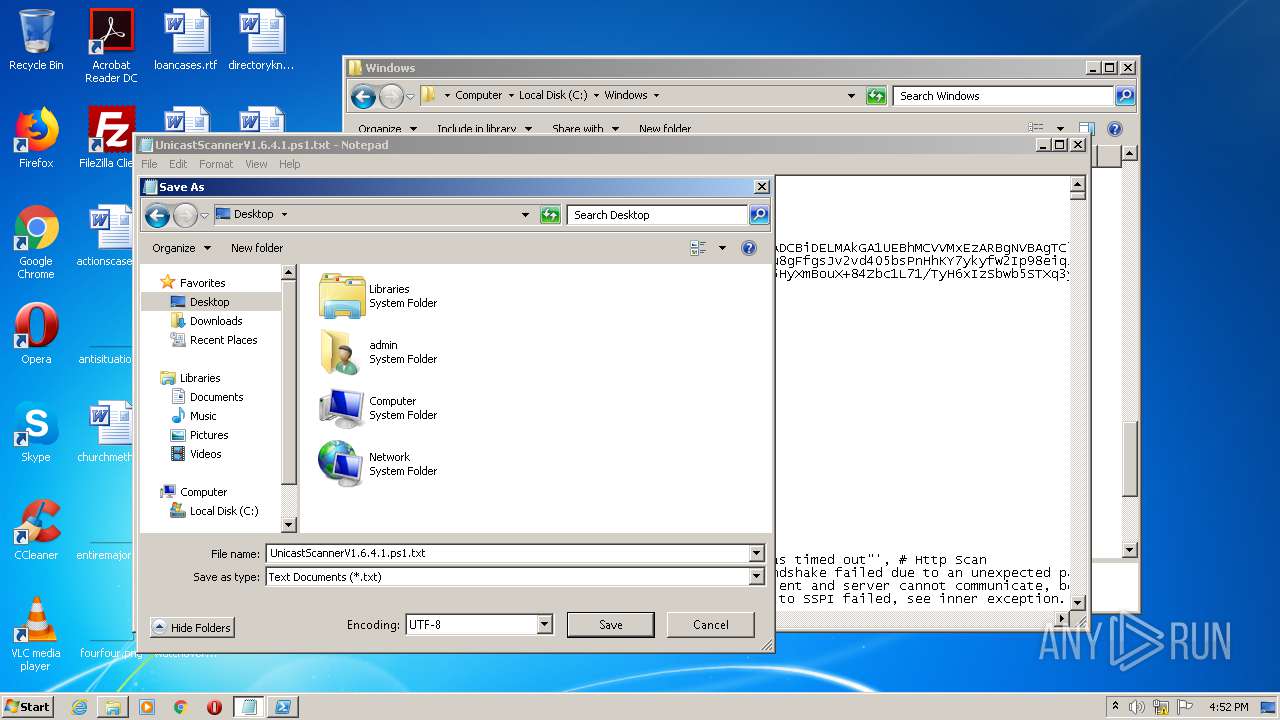Click the PowerShell icon on taskbar
The height and width of the screenshot is (720, 1280).
click(x=283, y=707)
